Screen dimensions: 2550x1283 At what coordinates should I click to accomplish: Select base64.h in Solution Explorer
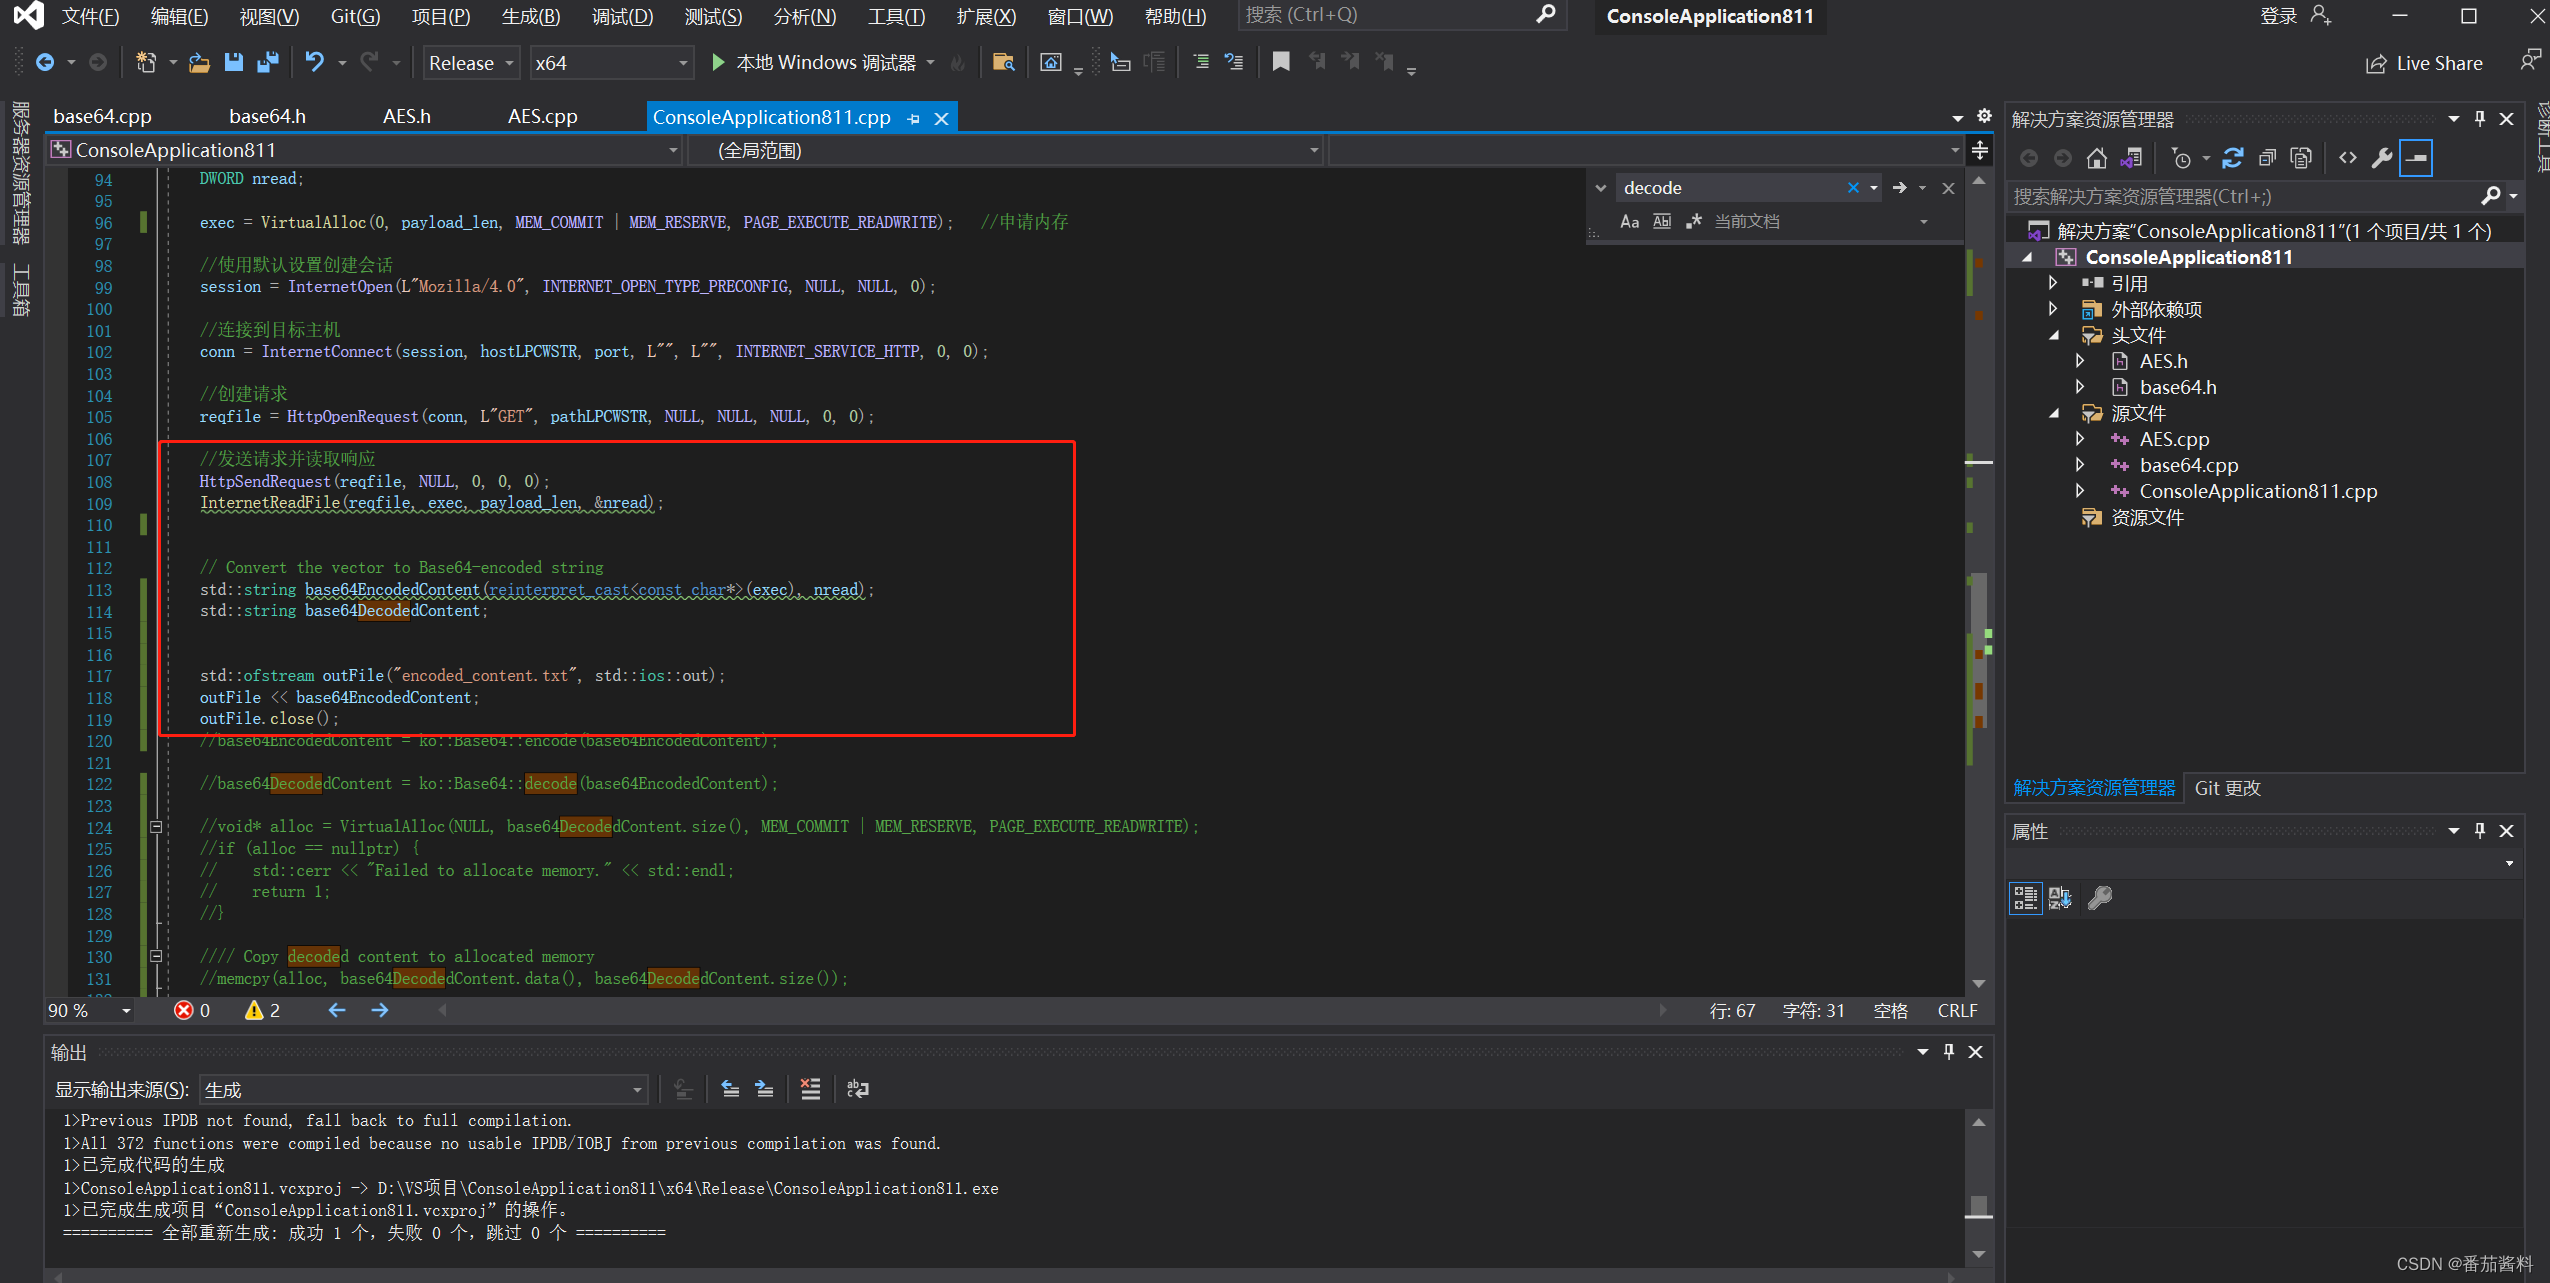point(2177,387)
